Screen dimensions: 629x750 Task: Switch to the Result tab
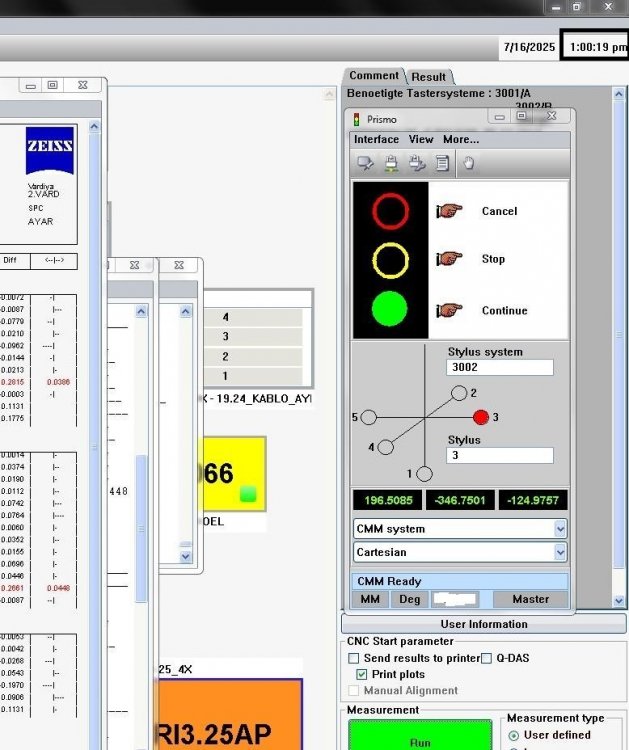(429, 77)
